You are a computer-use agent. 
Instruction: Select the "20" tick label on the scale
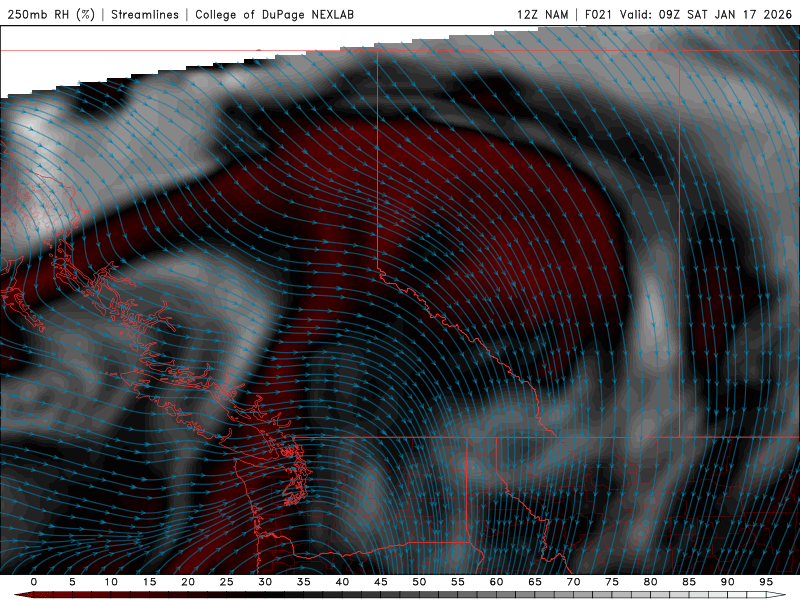pyautogui.click(x=188, y=582)
